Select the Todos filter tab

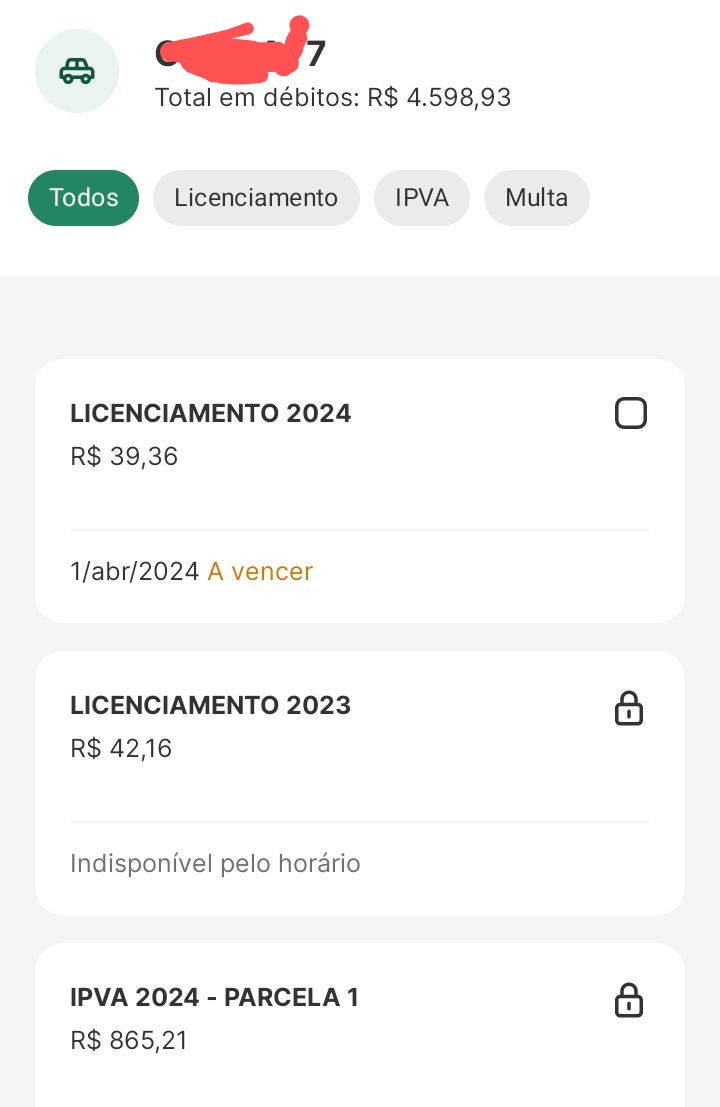click(x=83, y=198)
